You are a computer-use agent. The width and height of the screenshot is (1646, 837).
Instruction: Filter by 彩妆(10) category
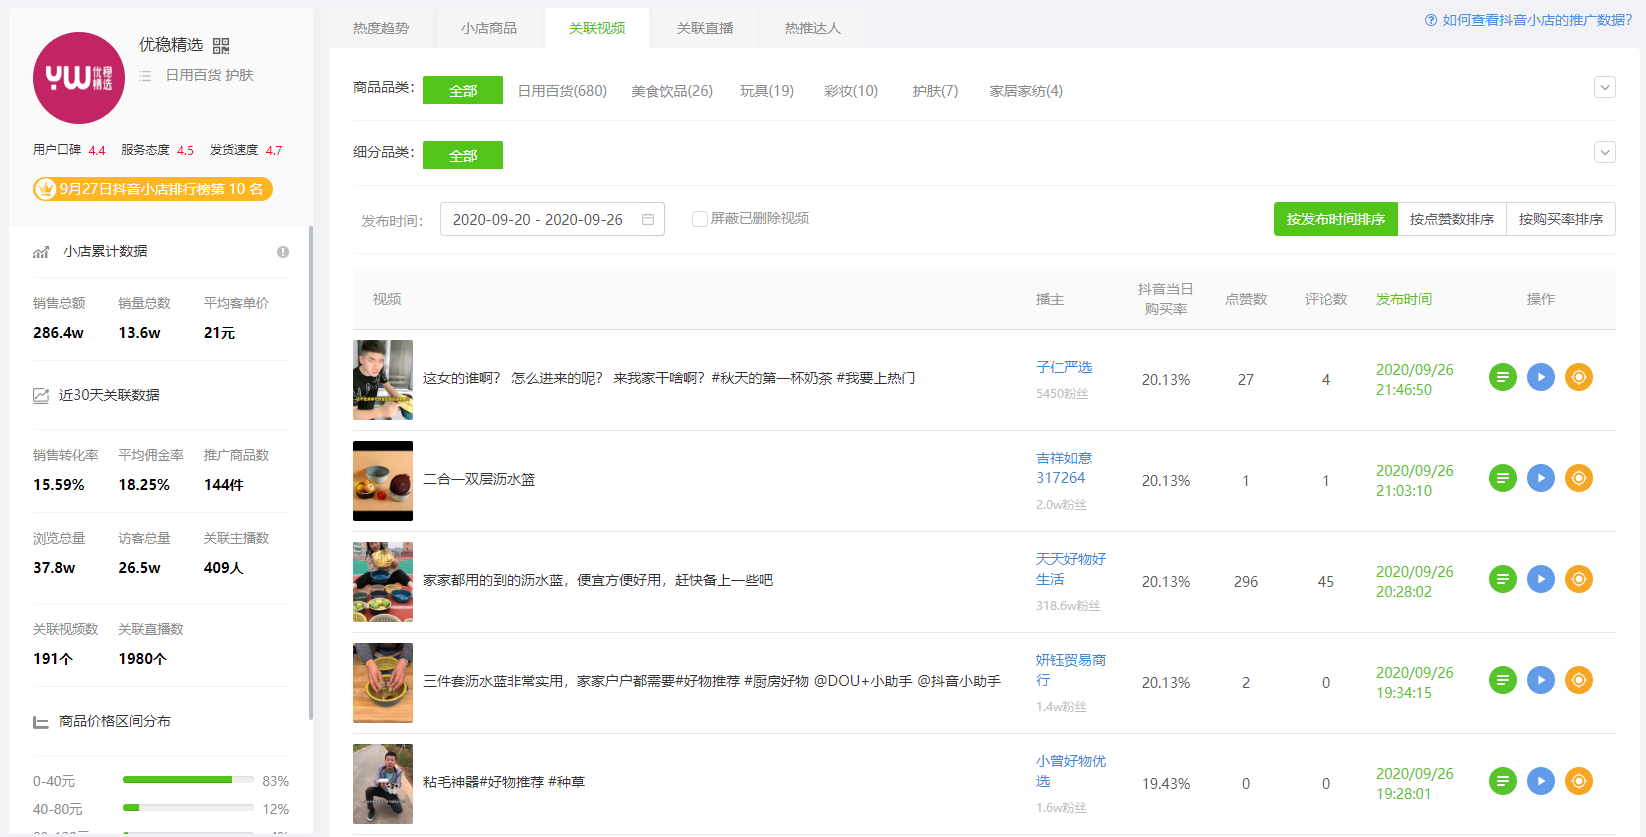[x=851, y=91]
